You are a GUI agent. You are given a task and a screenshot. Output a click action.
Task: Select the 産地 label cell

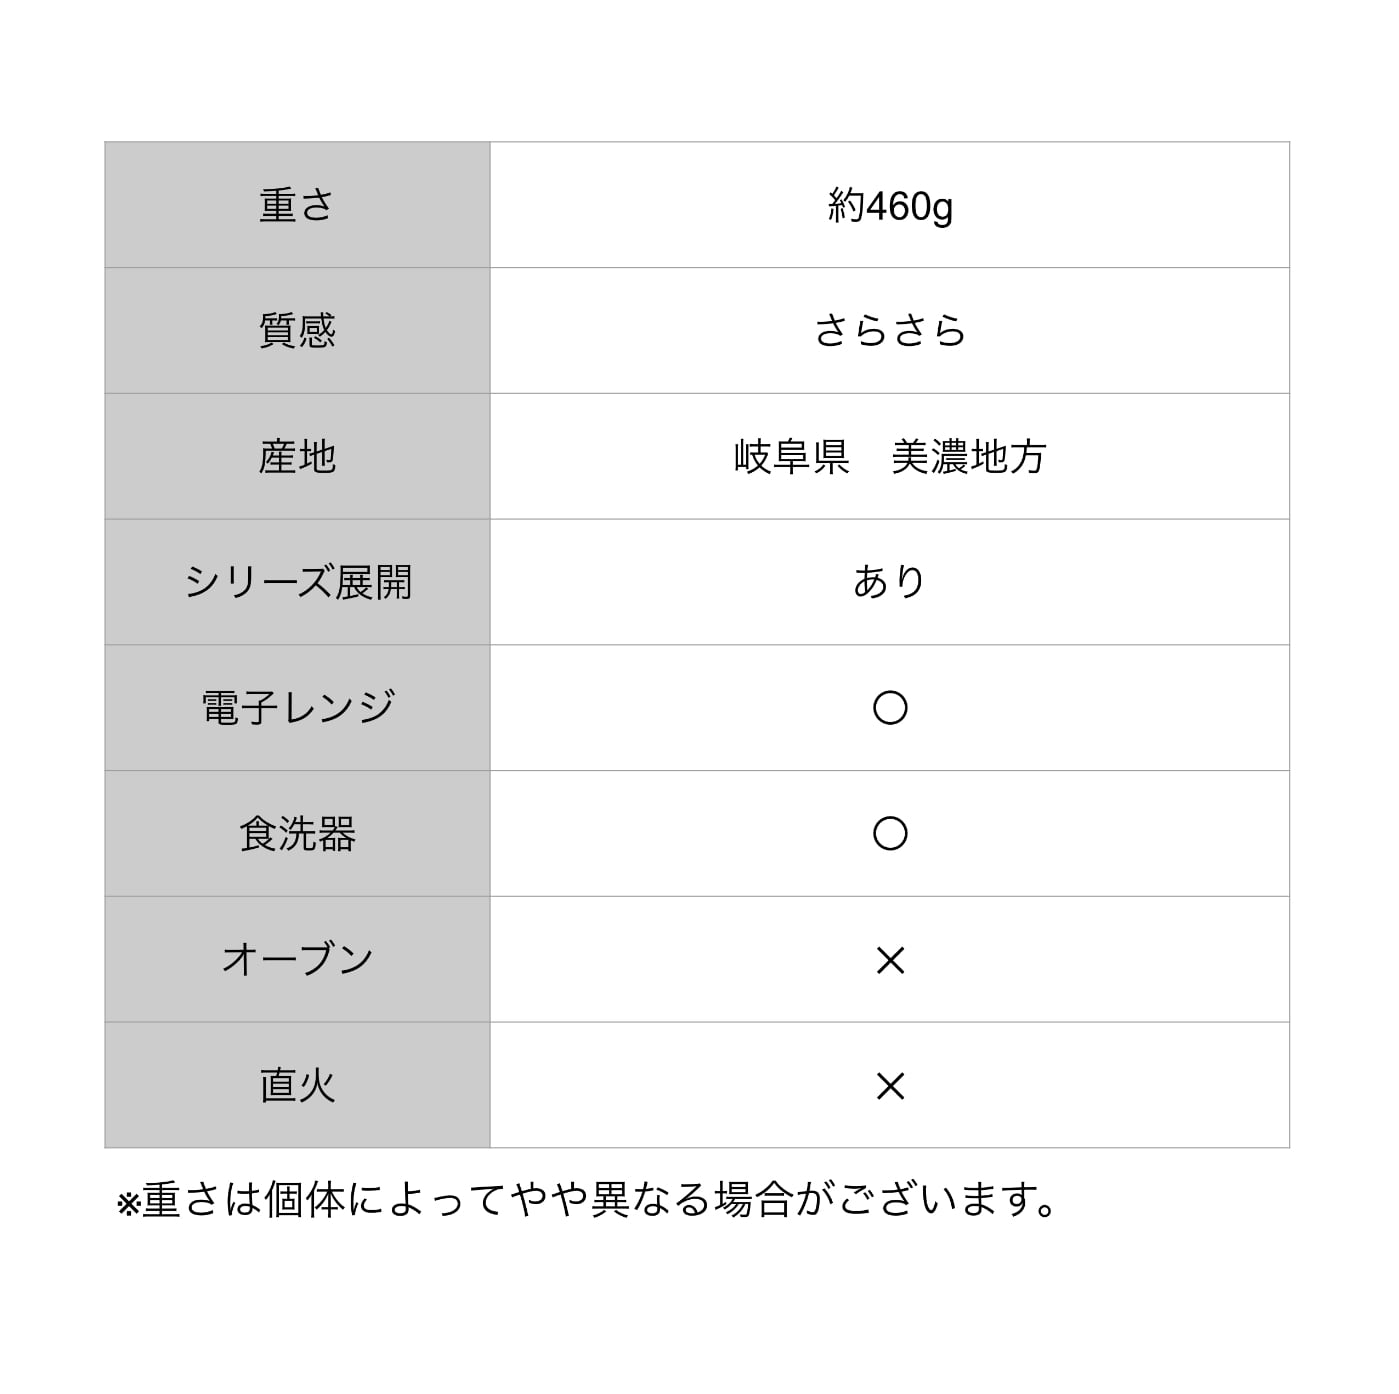point(297,457)
